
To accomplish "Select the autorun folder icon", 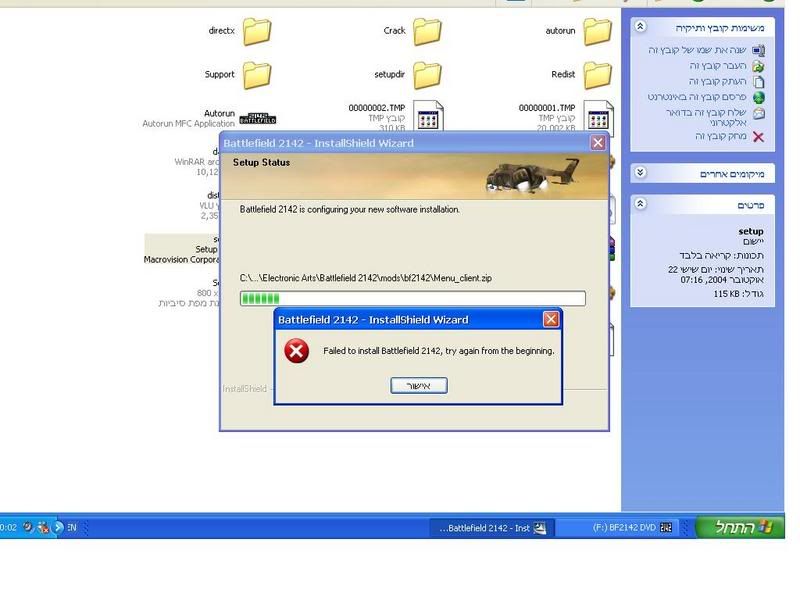I will (597, 31).
